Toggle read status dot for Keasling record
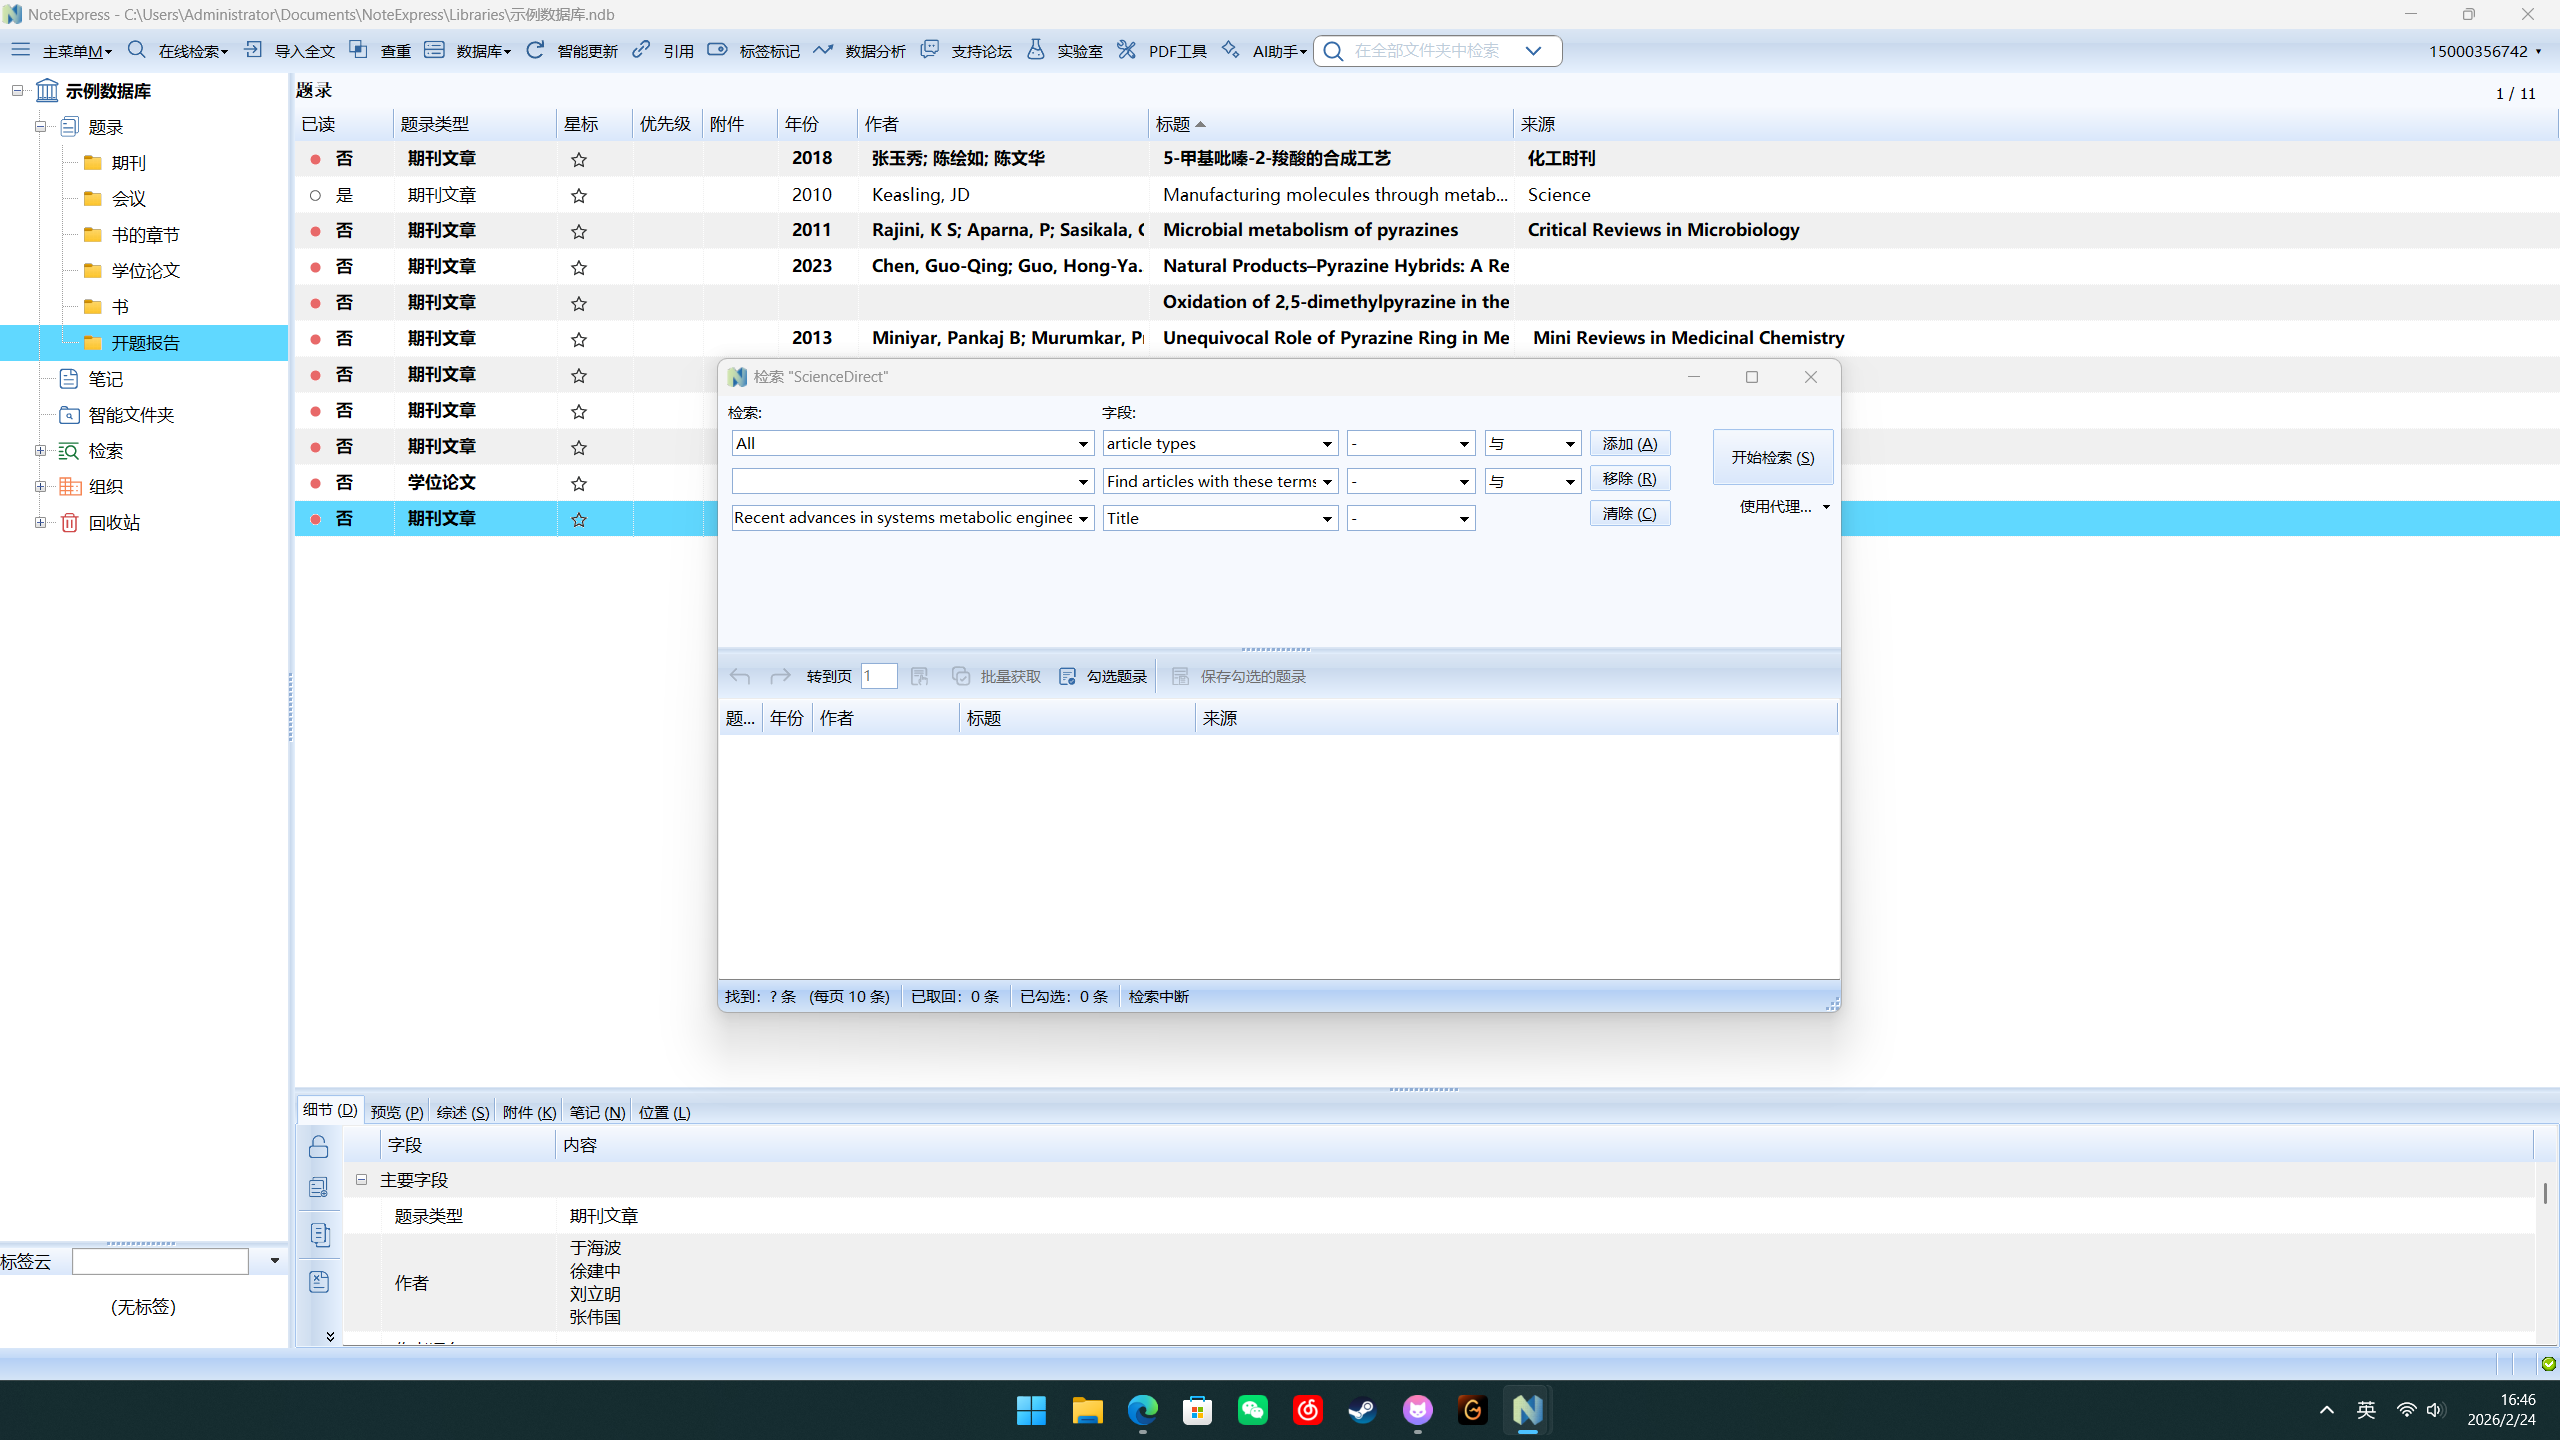The height and width of the screenshot is (1440, 2560). [x=315, y=195]
